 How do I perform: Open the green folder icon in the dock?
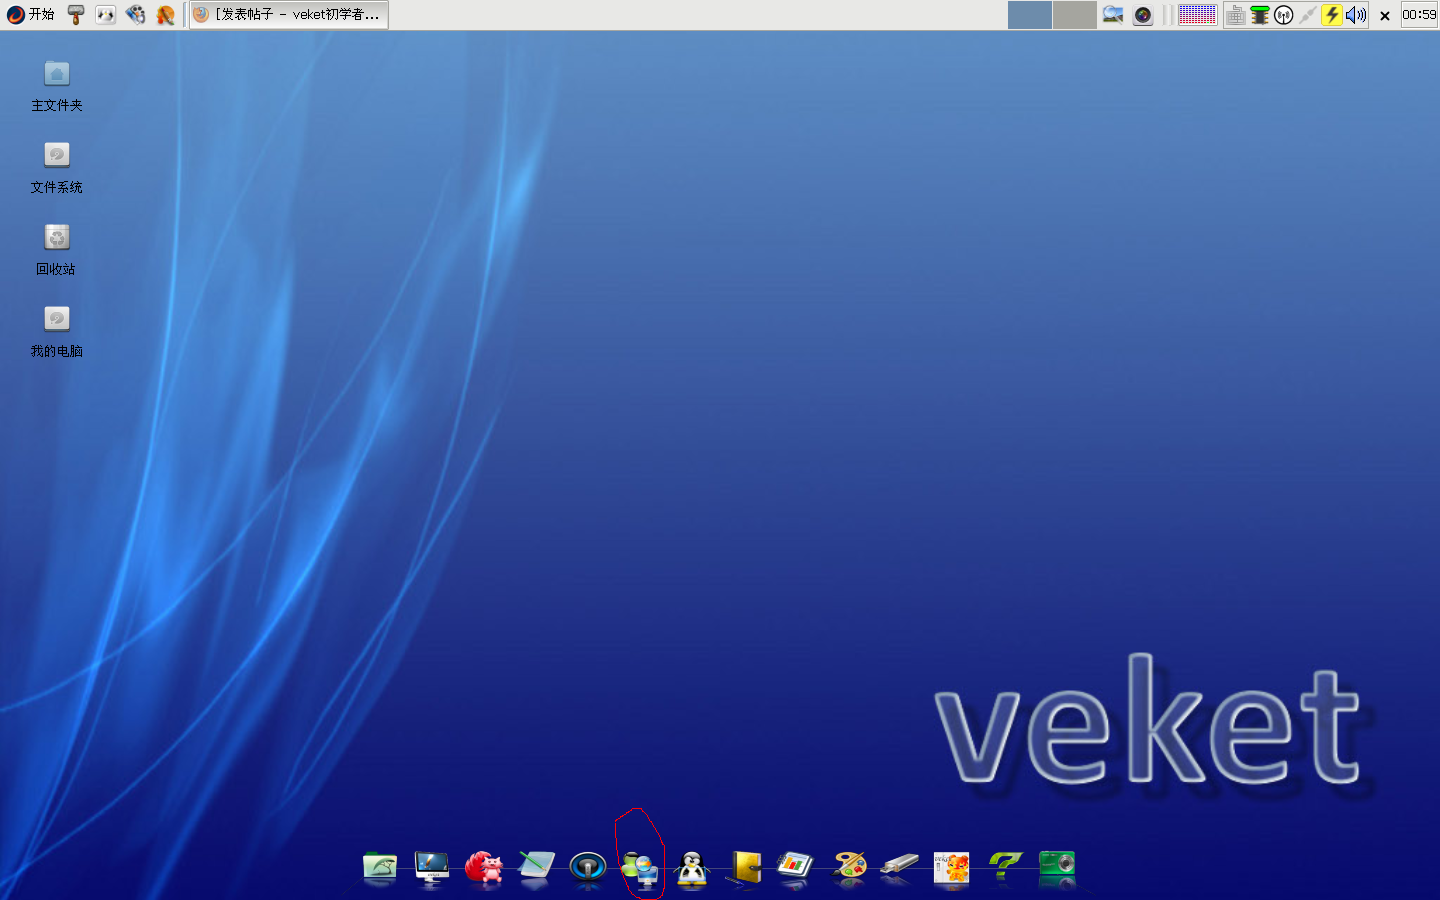(x=380, y=867)
